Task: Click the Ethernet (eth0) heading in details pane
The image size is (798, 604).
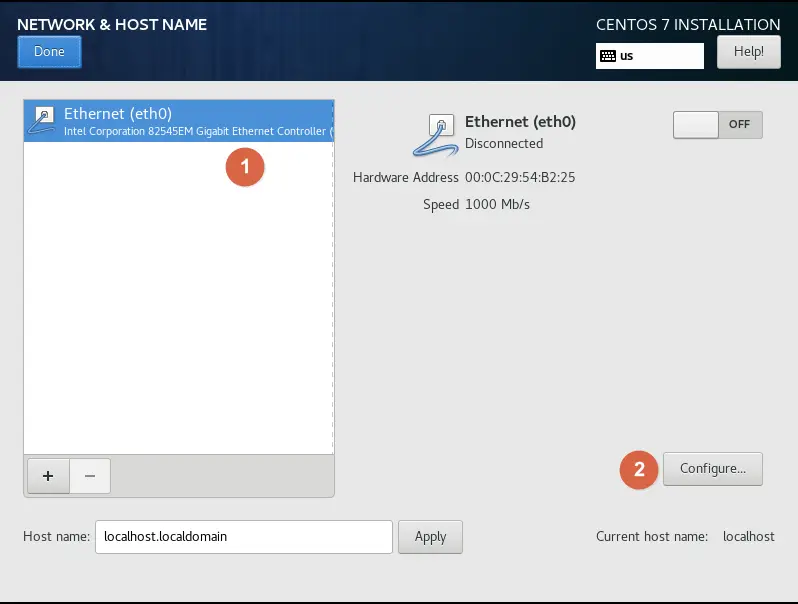Action: click(x=520, y=122)
